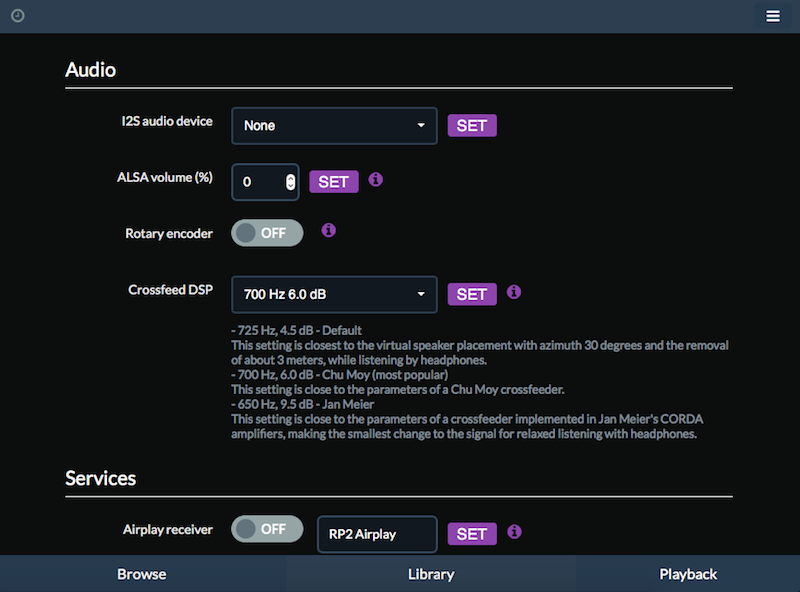This screenshot has height=592, width=800.
Task: Toggle the Rotary encoder switch
Action: coord(267,233)
